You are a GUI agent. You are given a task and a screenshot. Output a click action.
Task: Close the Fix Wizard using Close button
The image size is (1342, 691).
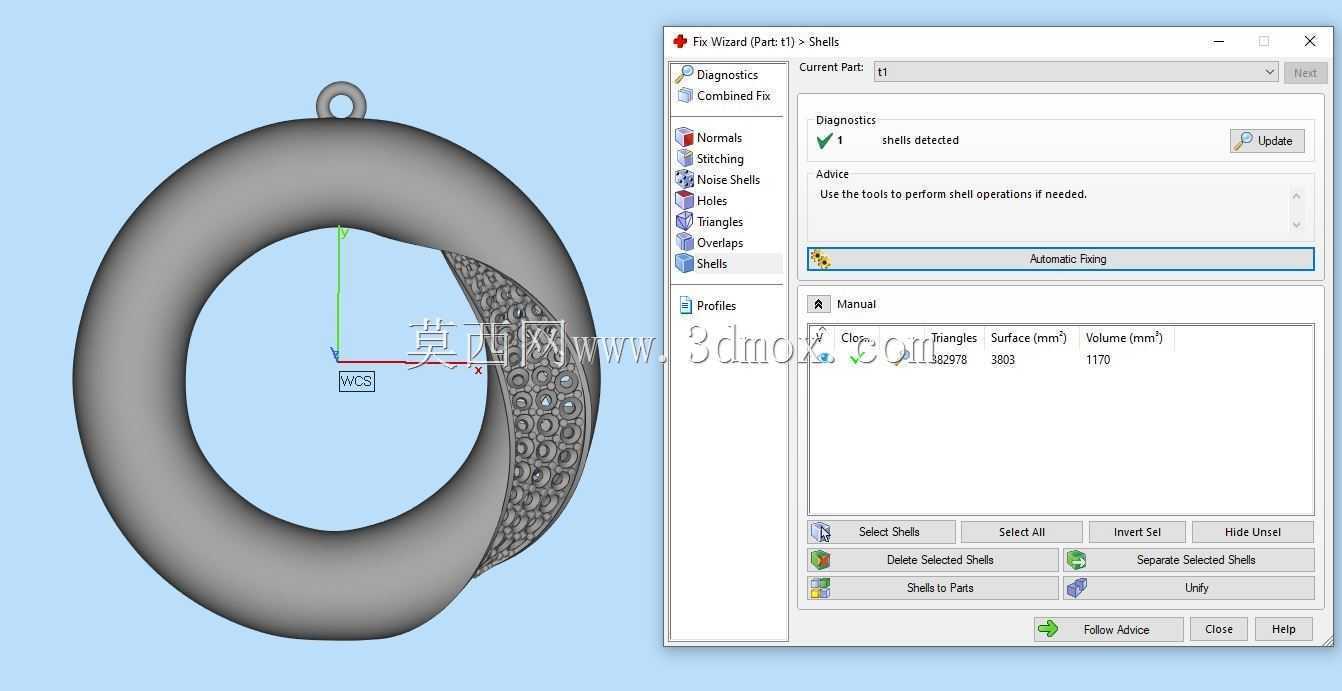coord(1218,629)
